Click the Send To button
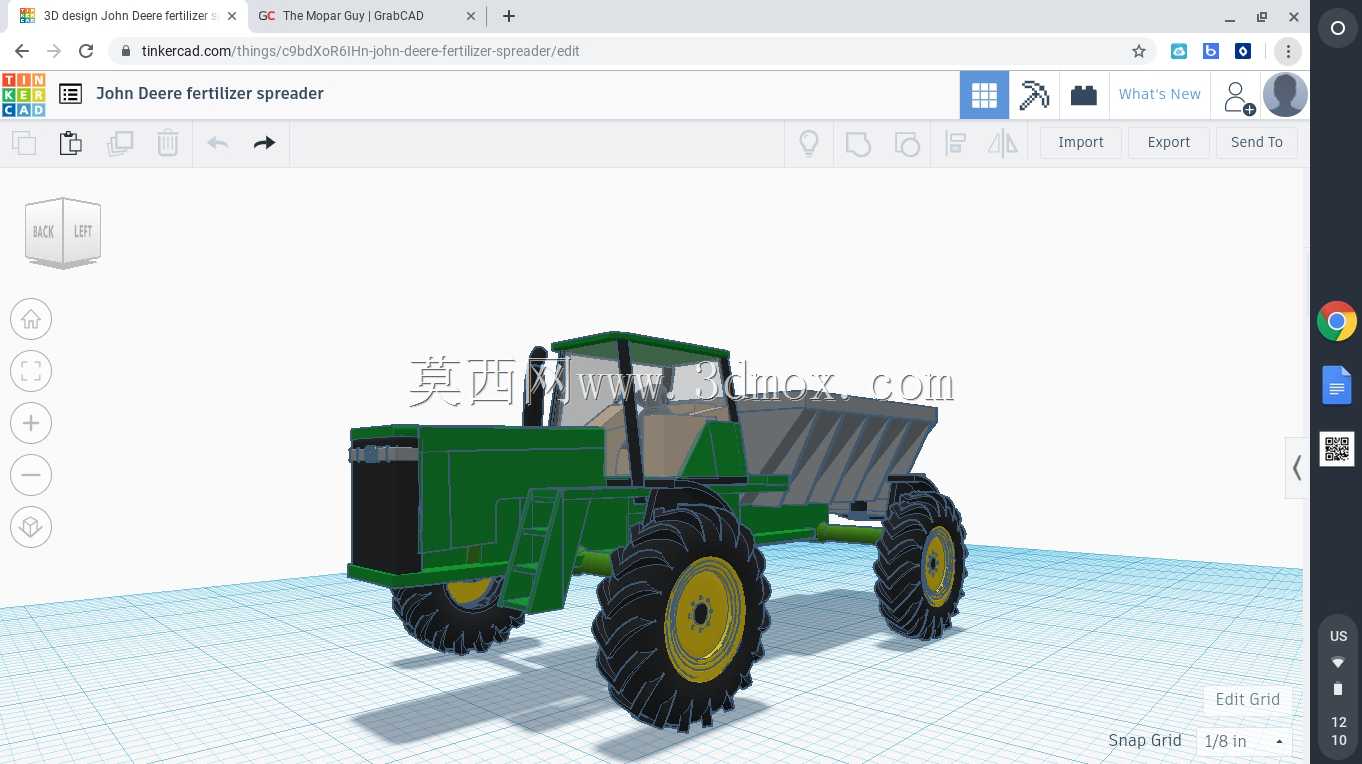 [x=1257, y=142]
